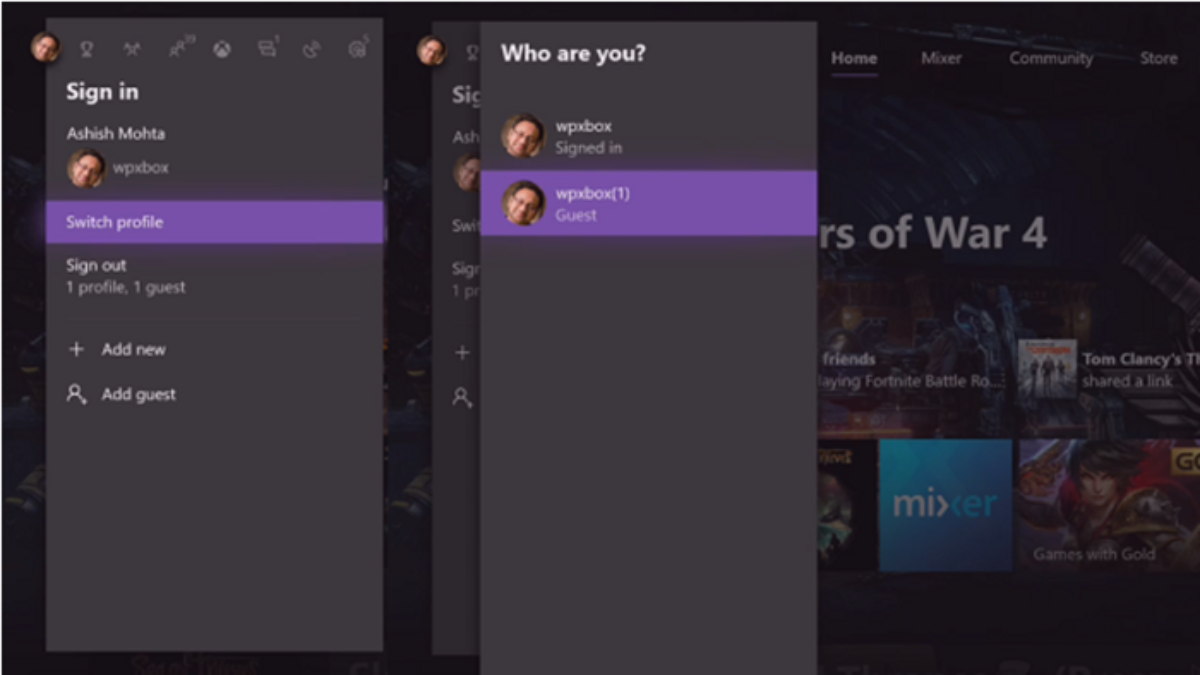Click the Ashish Mohta name text
The image size is (1200, 675).
pos(116,133)
